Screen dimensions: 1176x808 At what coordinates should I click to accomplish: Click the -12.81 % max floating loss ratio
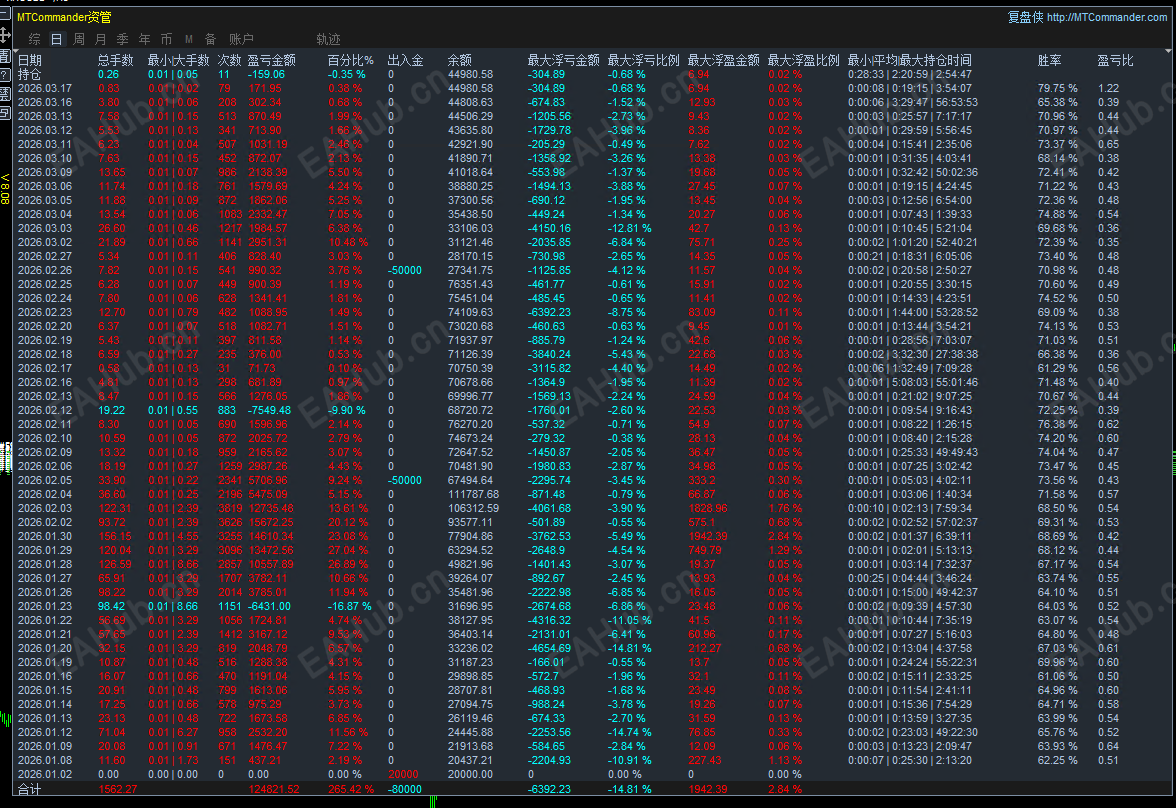pyautogui.click(x=629, y=228)
